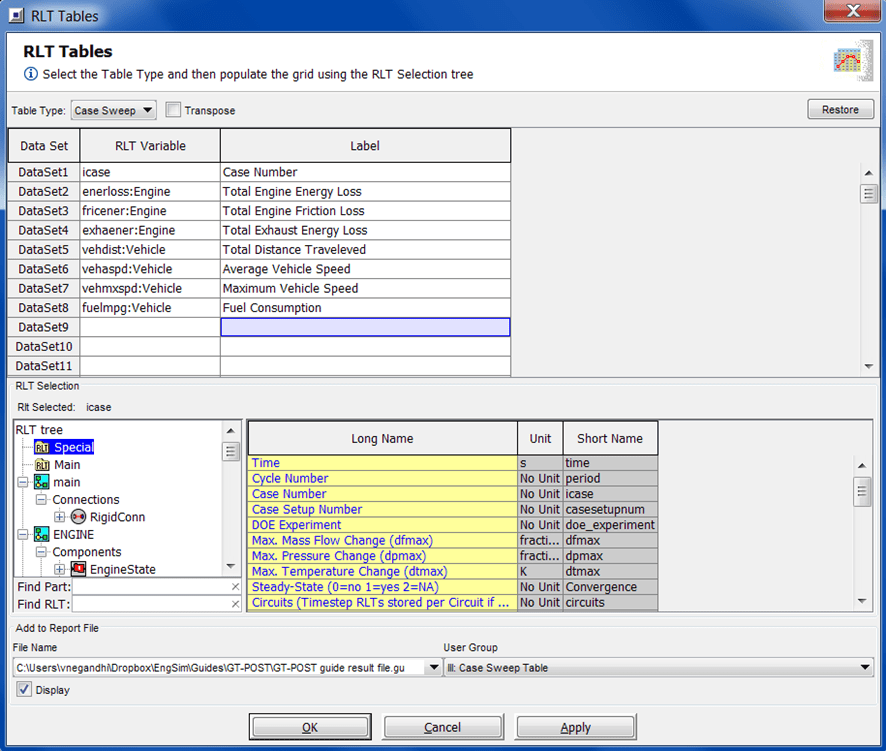Clear the Find Part field
The image size is (886, 751).
(235, 587)
